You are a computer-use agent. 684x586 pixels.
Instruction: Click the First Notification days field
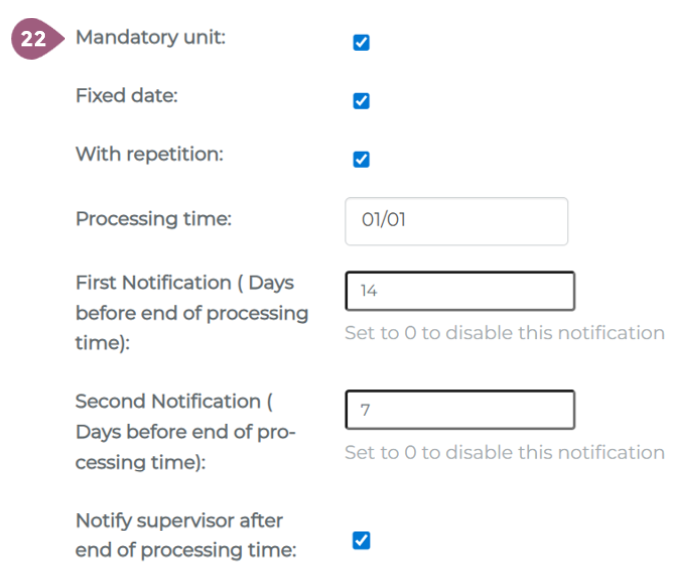pos(460,291)
